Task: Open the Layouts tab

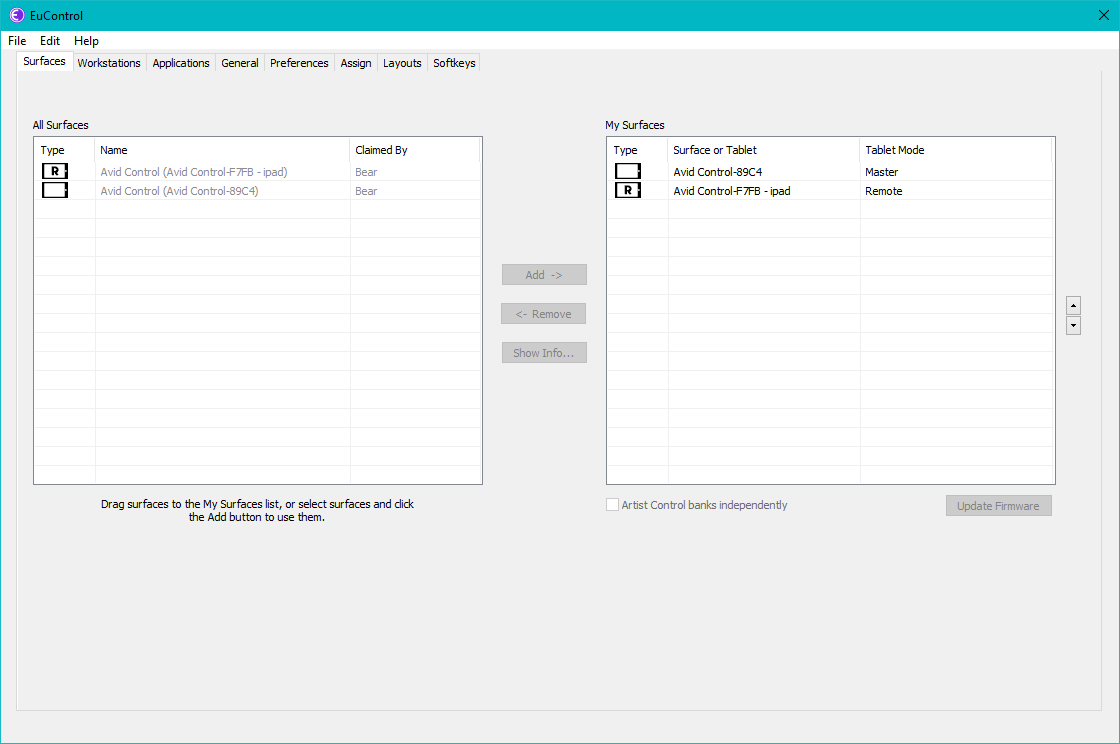Action: click(402, 63)
